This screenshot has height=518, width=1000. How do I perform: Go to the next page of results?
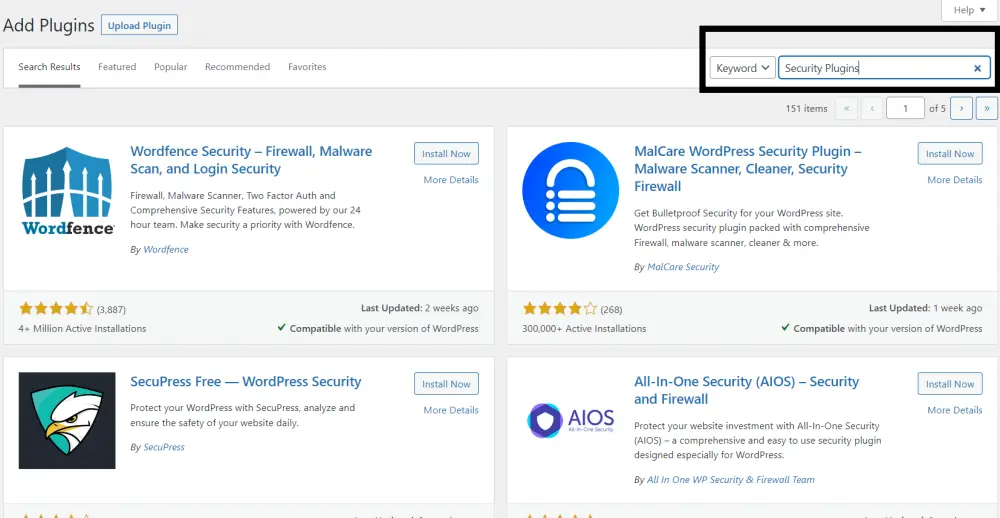pos(961,108)
